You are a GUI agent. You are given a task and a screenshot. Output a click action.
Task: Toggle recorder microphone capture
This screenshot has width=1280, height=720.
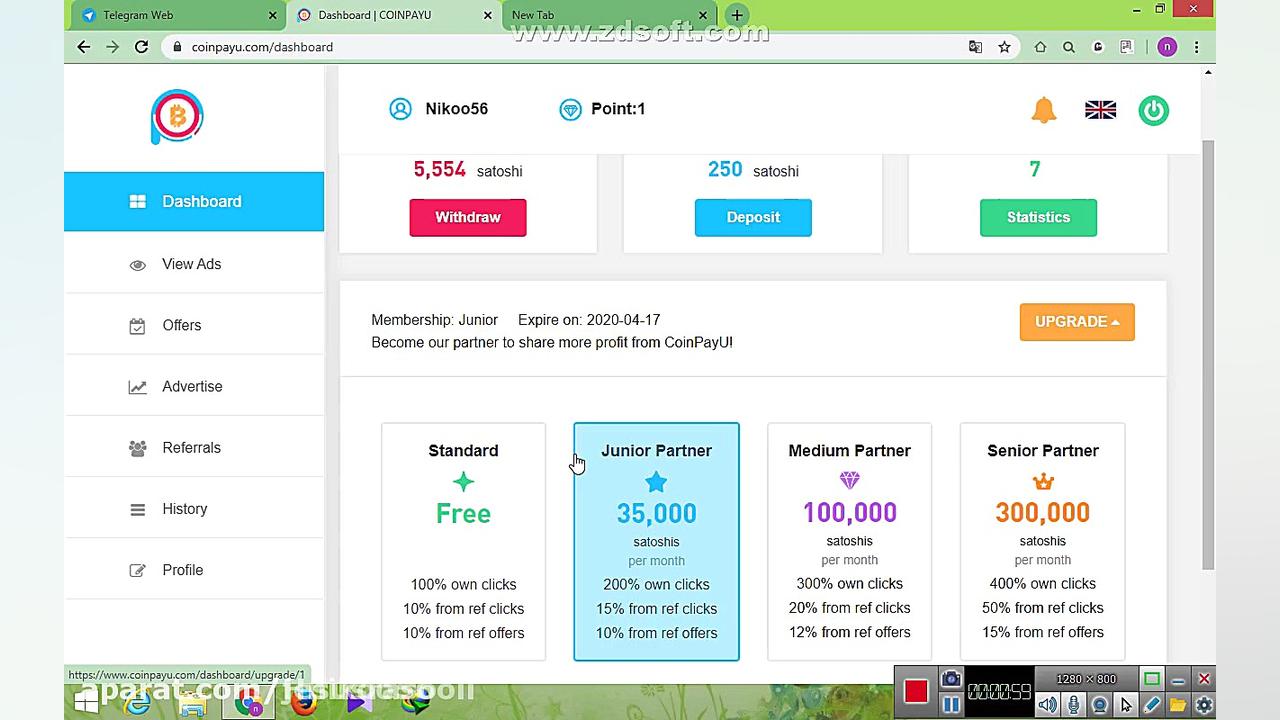(1074, 705)
